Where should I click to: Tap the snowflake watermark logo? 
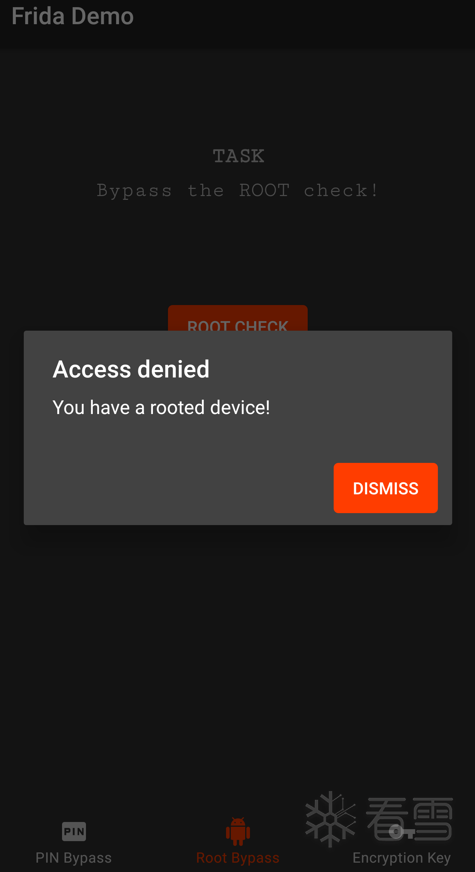(330, 819)
